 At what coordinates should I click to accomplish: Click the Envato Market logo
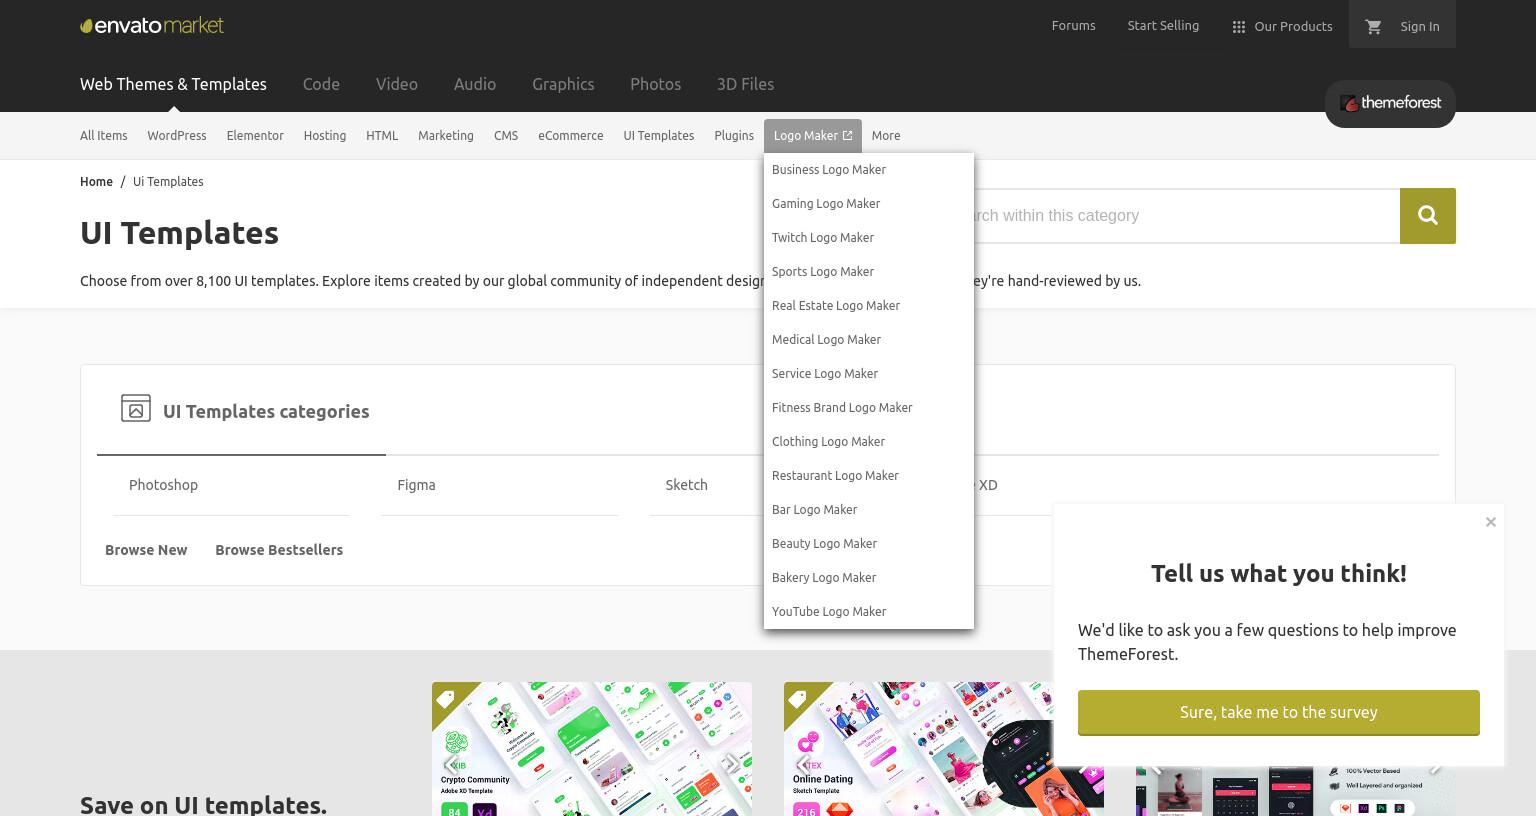tap(152, 25)
